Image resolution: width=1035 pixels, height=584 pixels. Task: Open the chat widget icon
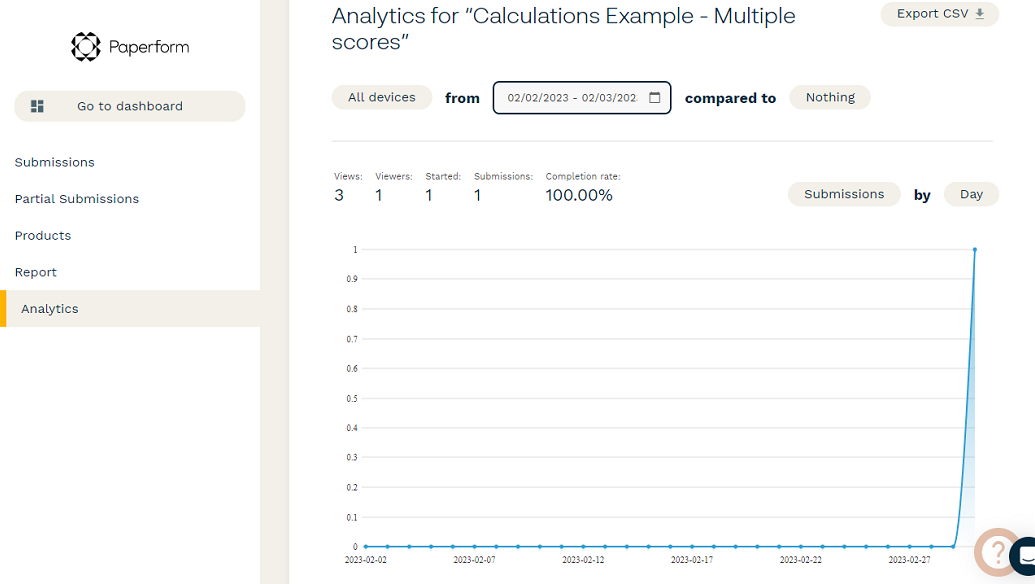tap(1025, 556)
